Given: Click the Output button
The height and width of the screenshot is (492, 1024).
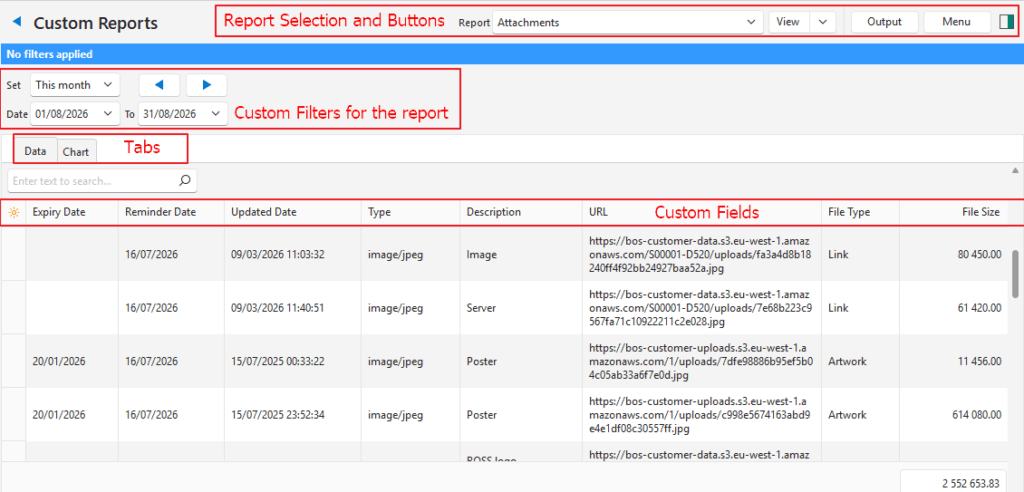Looking at the screenshot, I should (x=885, y=22).
